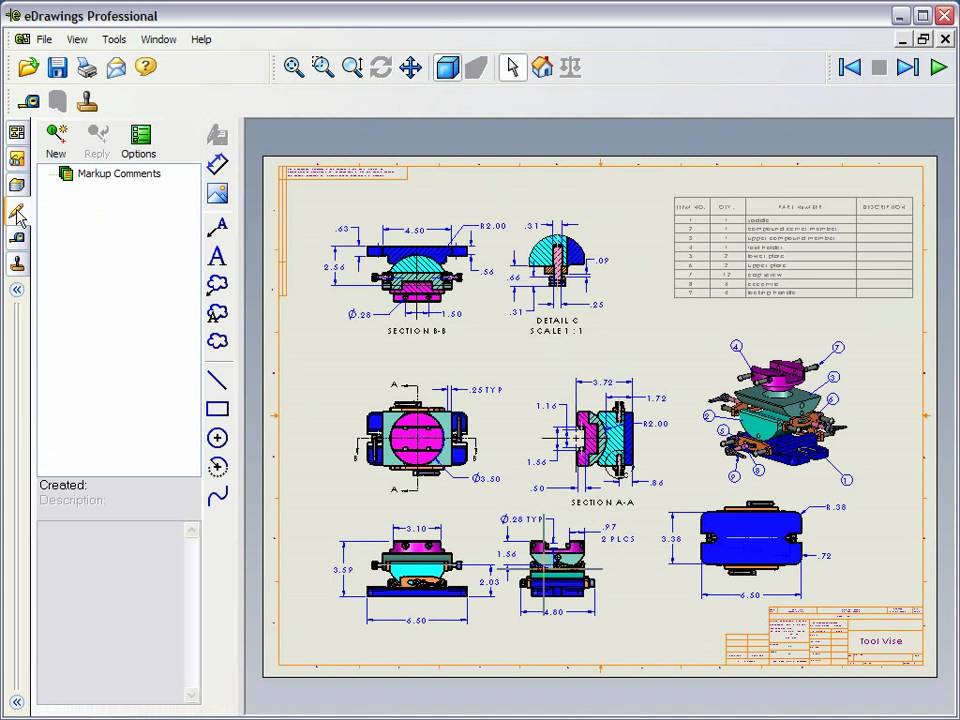The image size is (960, 720).
Task: Click the eDrawings document icon in menu bar
Action: click(x=23, y=39)
